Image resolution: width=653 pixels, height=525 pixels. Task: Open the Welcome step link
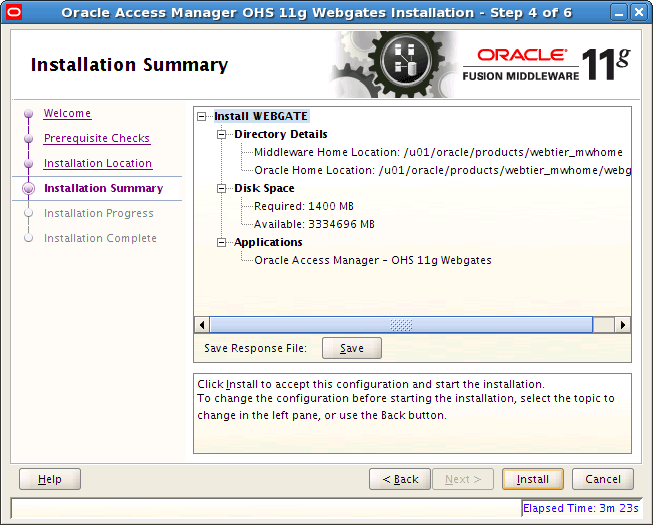[67, 113]
